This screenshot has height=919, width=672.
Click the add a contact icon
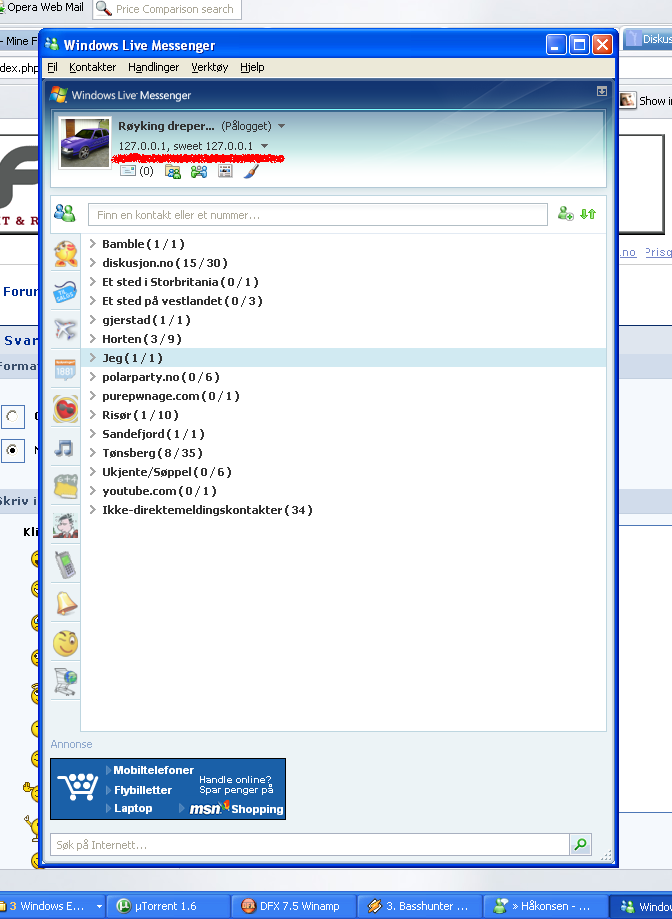point(565,214)
